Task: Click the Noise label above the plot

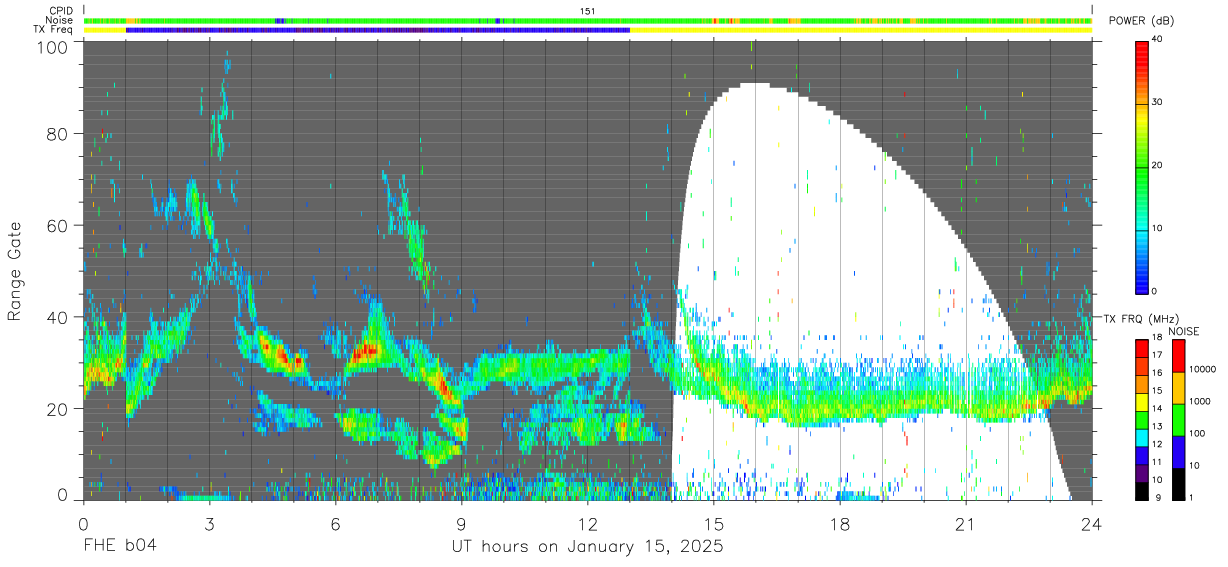Action: pyautogui.click(x=60, y=20)
